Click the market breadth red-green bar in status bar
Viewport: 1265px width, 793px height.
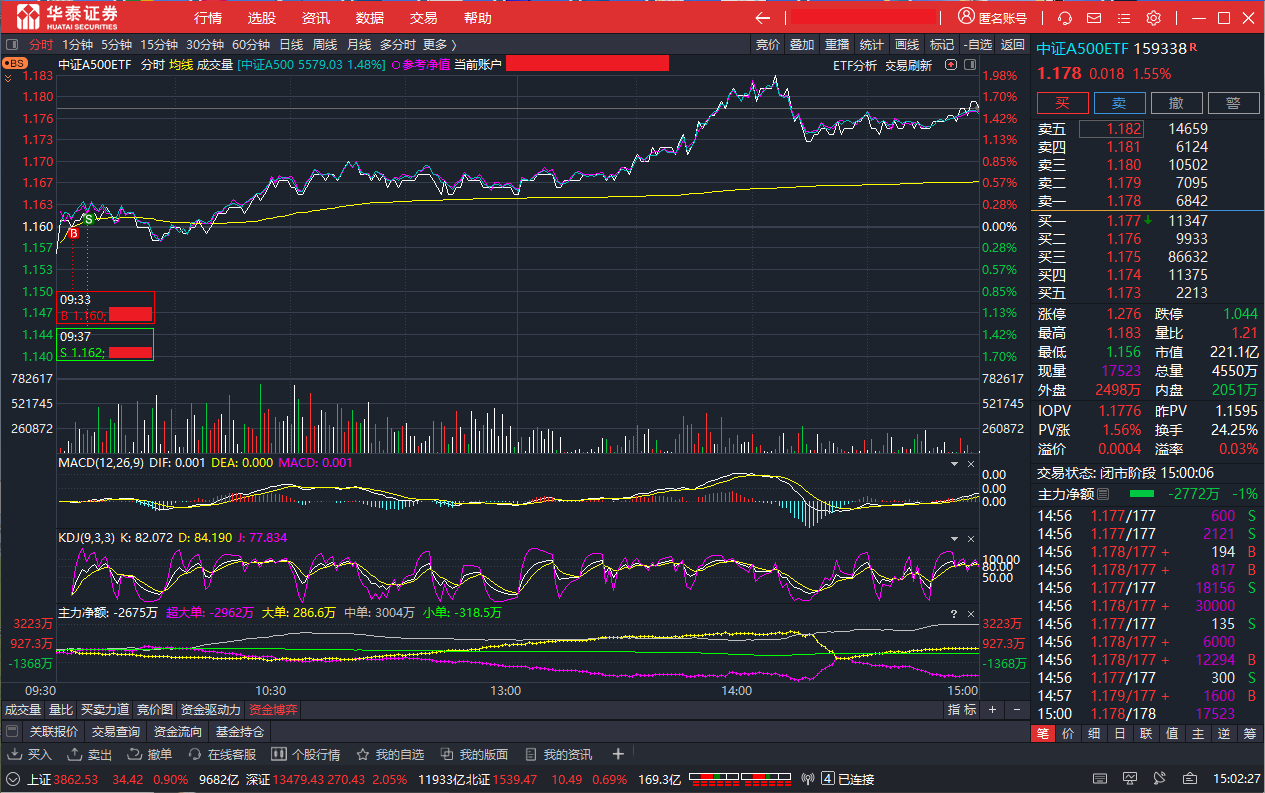(x=741, y=779)
